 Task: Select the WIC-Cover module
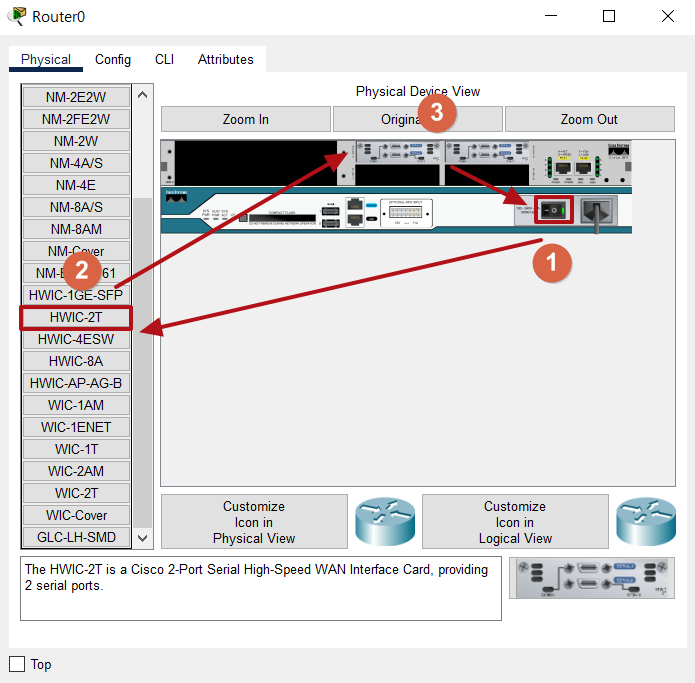[76, 515]
